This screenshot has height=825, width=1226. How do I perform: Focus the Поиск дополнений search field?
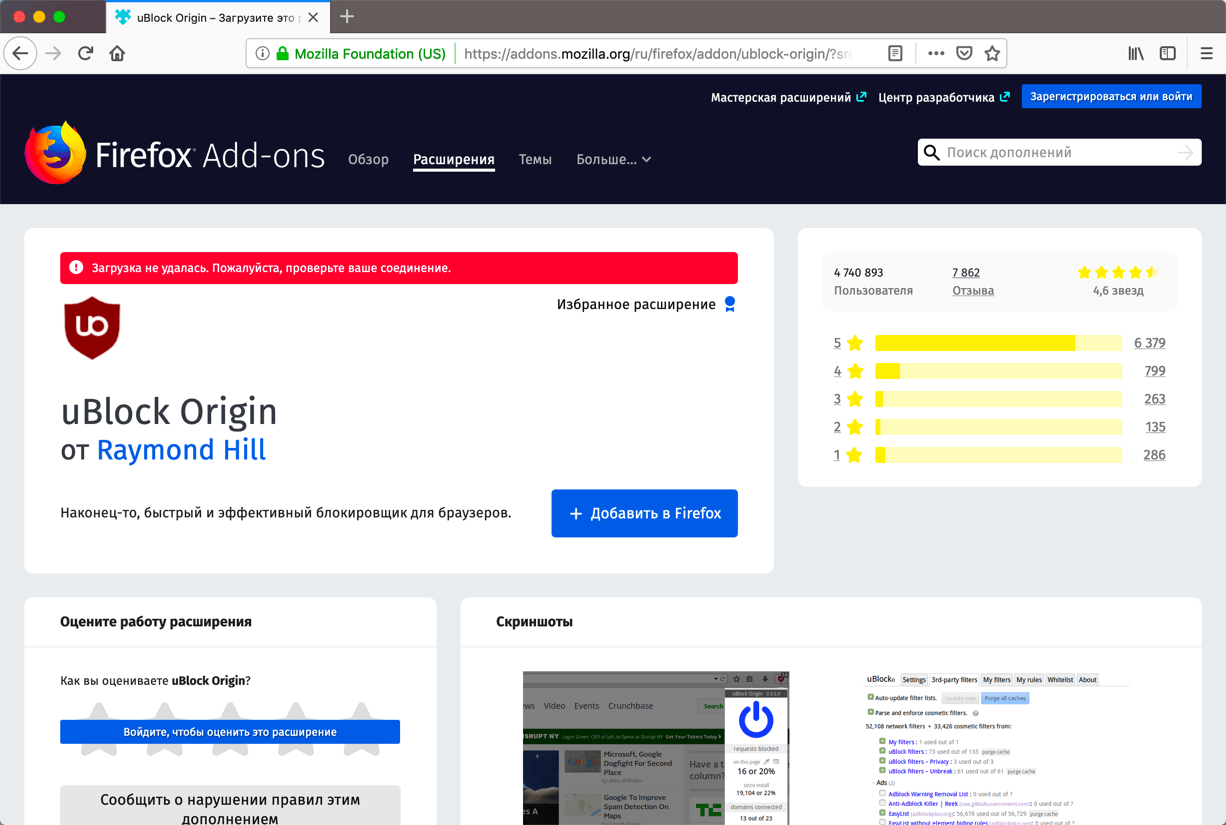pos(1059,153)
